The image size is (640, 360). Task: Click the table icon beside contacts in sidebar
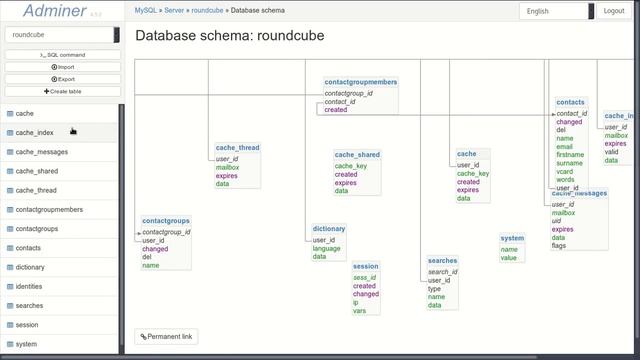click(x=10, y=248)
